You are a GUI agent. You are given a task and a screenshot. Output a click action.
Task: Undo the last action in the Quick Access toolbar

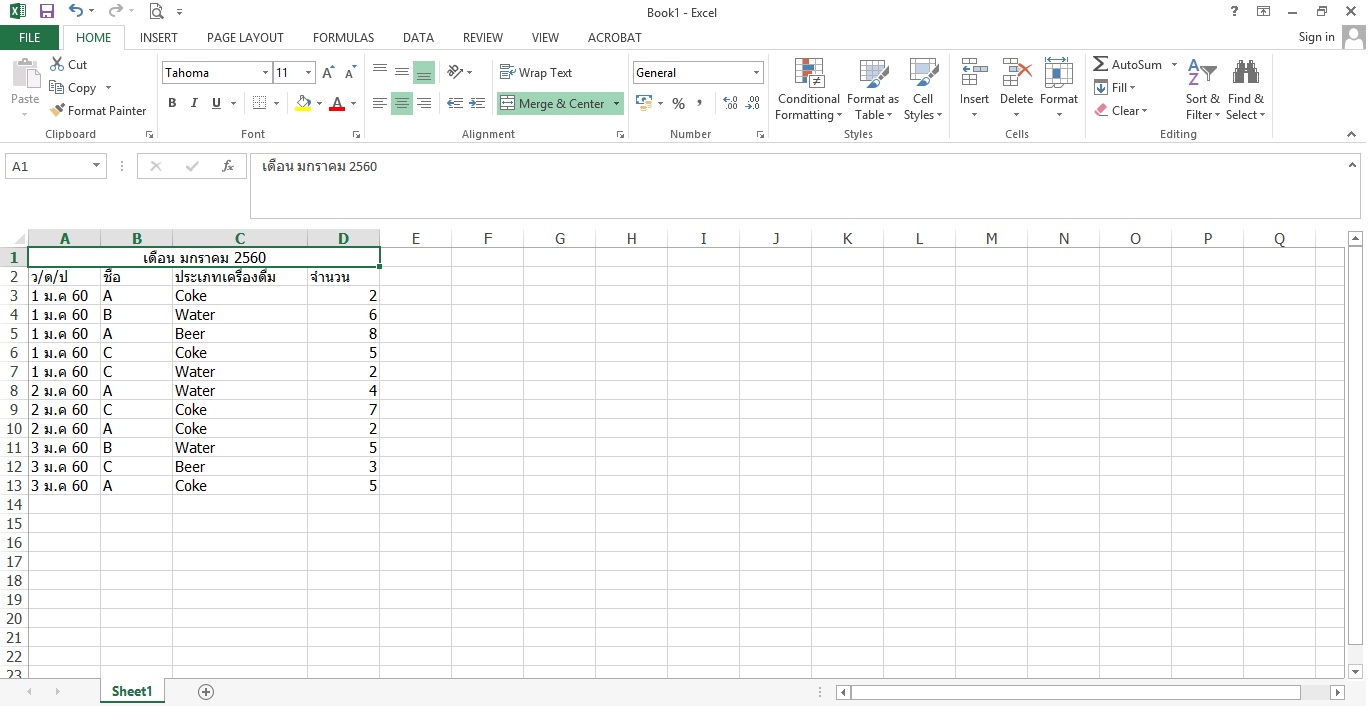click(x=76, y=12)
